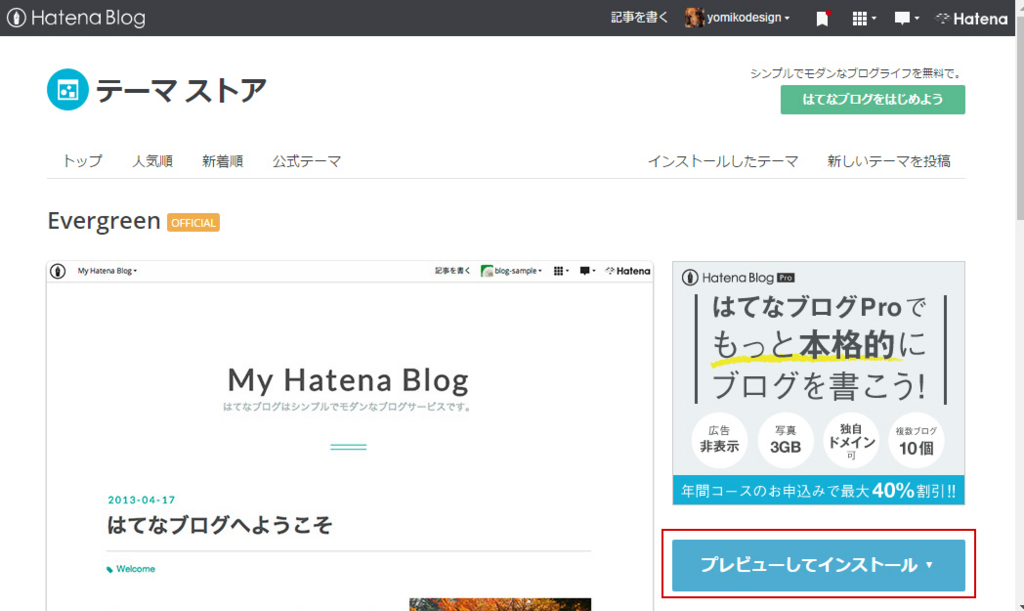Click the 2013-04-17 date in preview
The height and width of the screenshot is (611, 1024).
[x=142, y=500]
